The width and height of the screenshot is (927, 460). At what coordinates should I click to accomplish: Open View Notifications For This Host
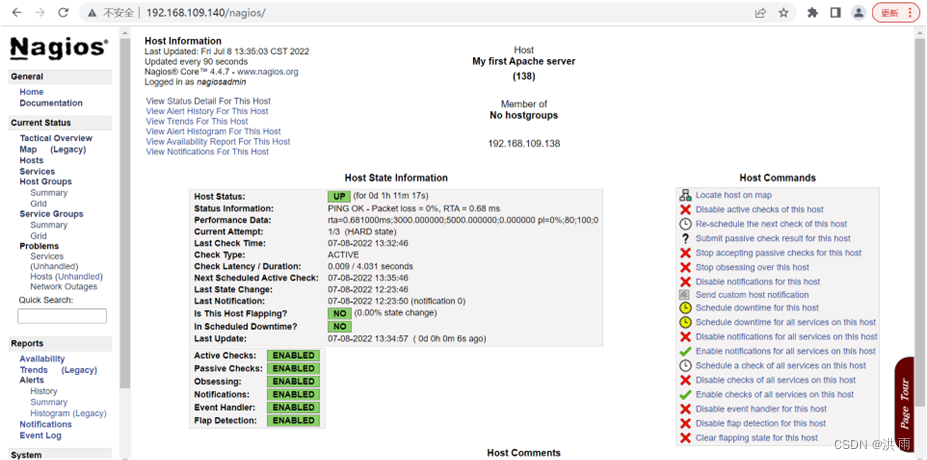[208, 152]
